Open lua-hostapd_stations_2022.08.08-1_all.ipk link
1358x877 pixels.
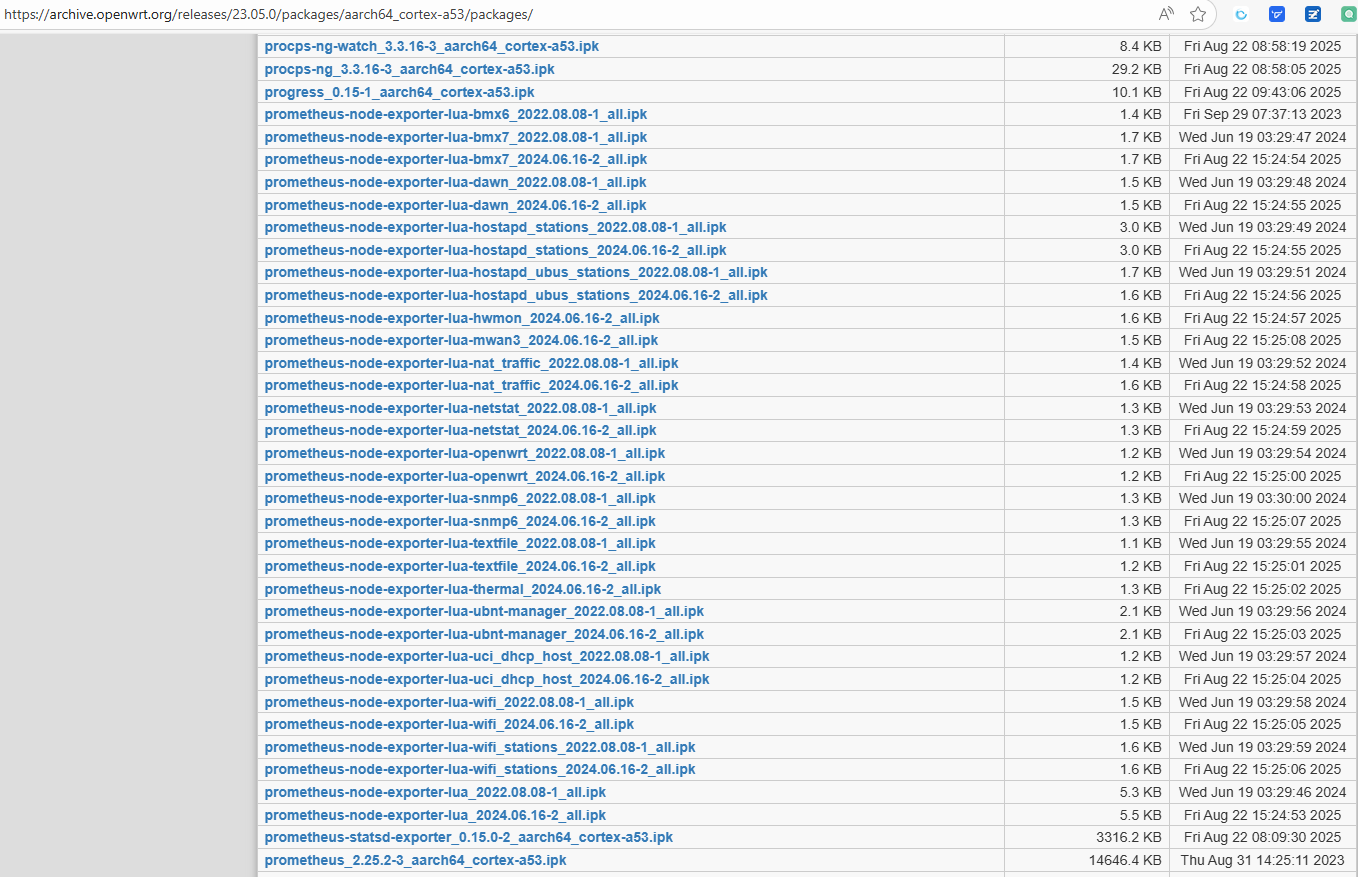[x=495, y=227]
